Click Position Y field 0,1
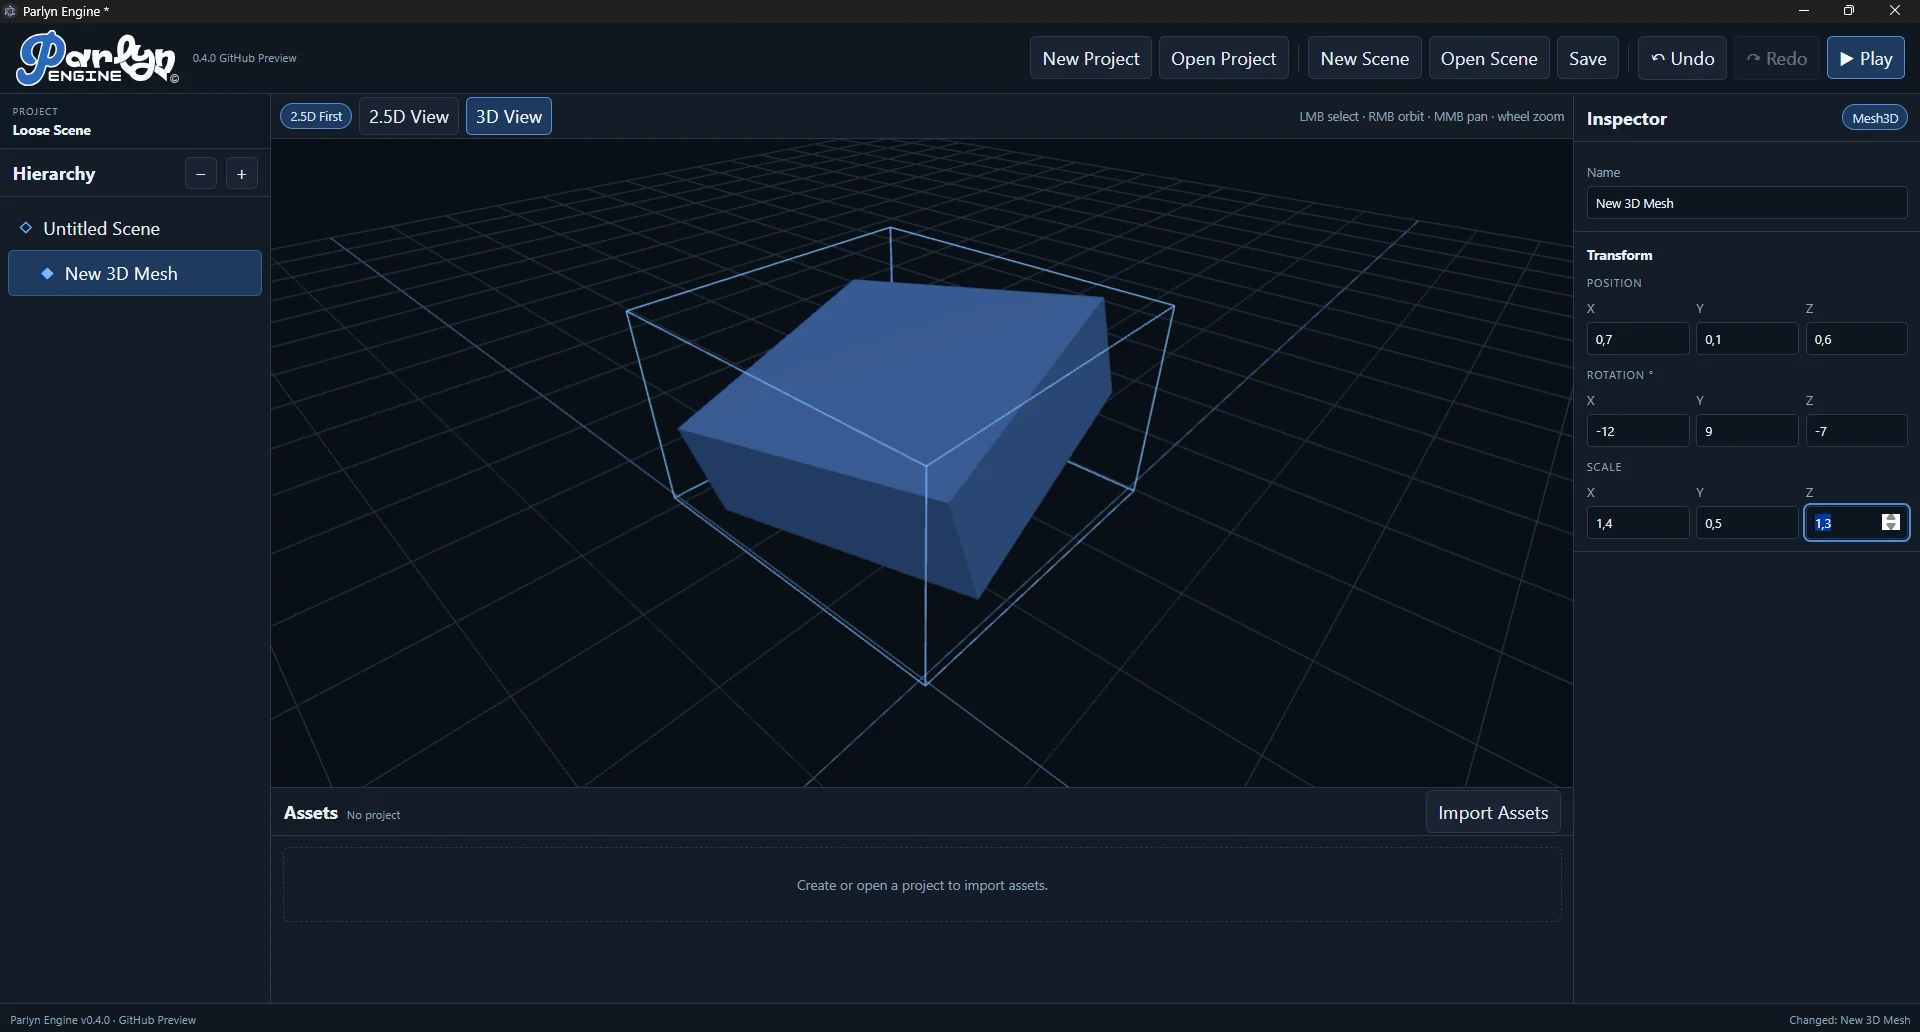The image size is (1920, 1032). click(x=1747, y=339)
